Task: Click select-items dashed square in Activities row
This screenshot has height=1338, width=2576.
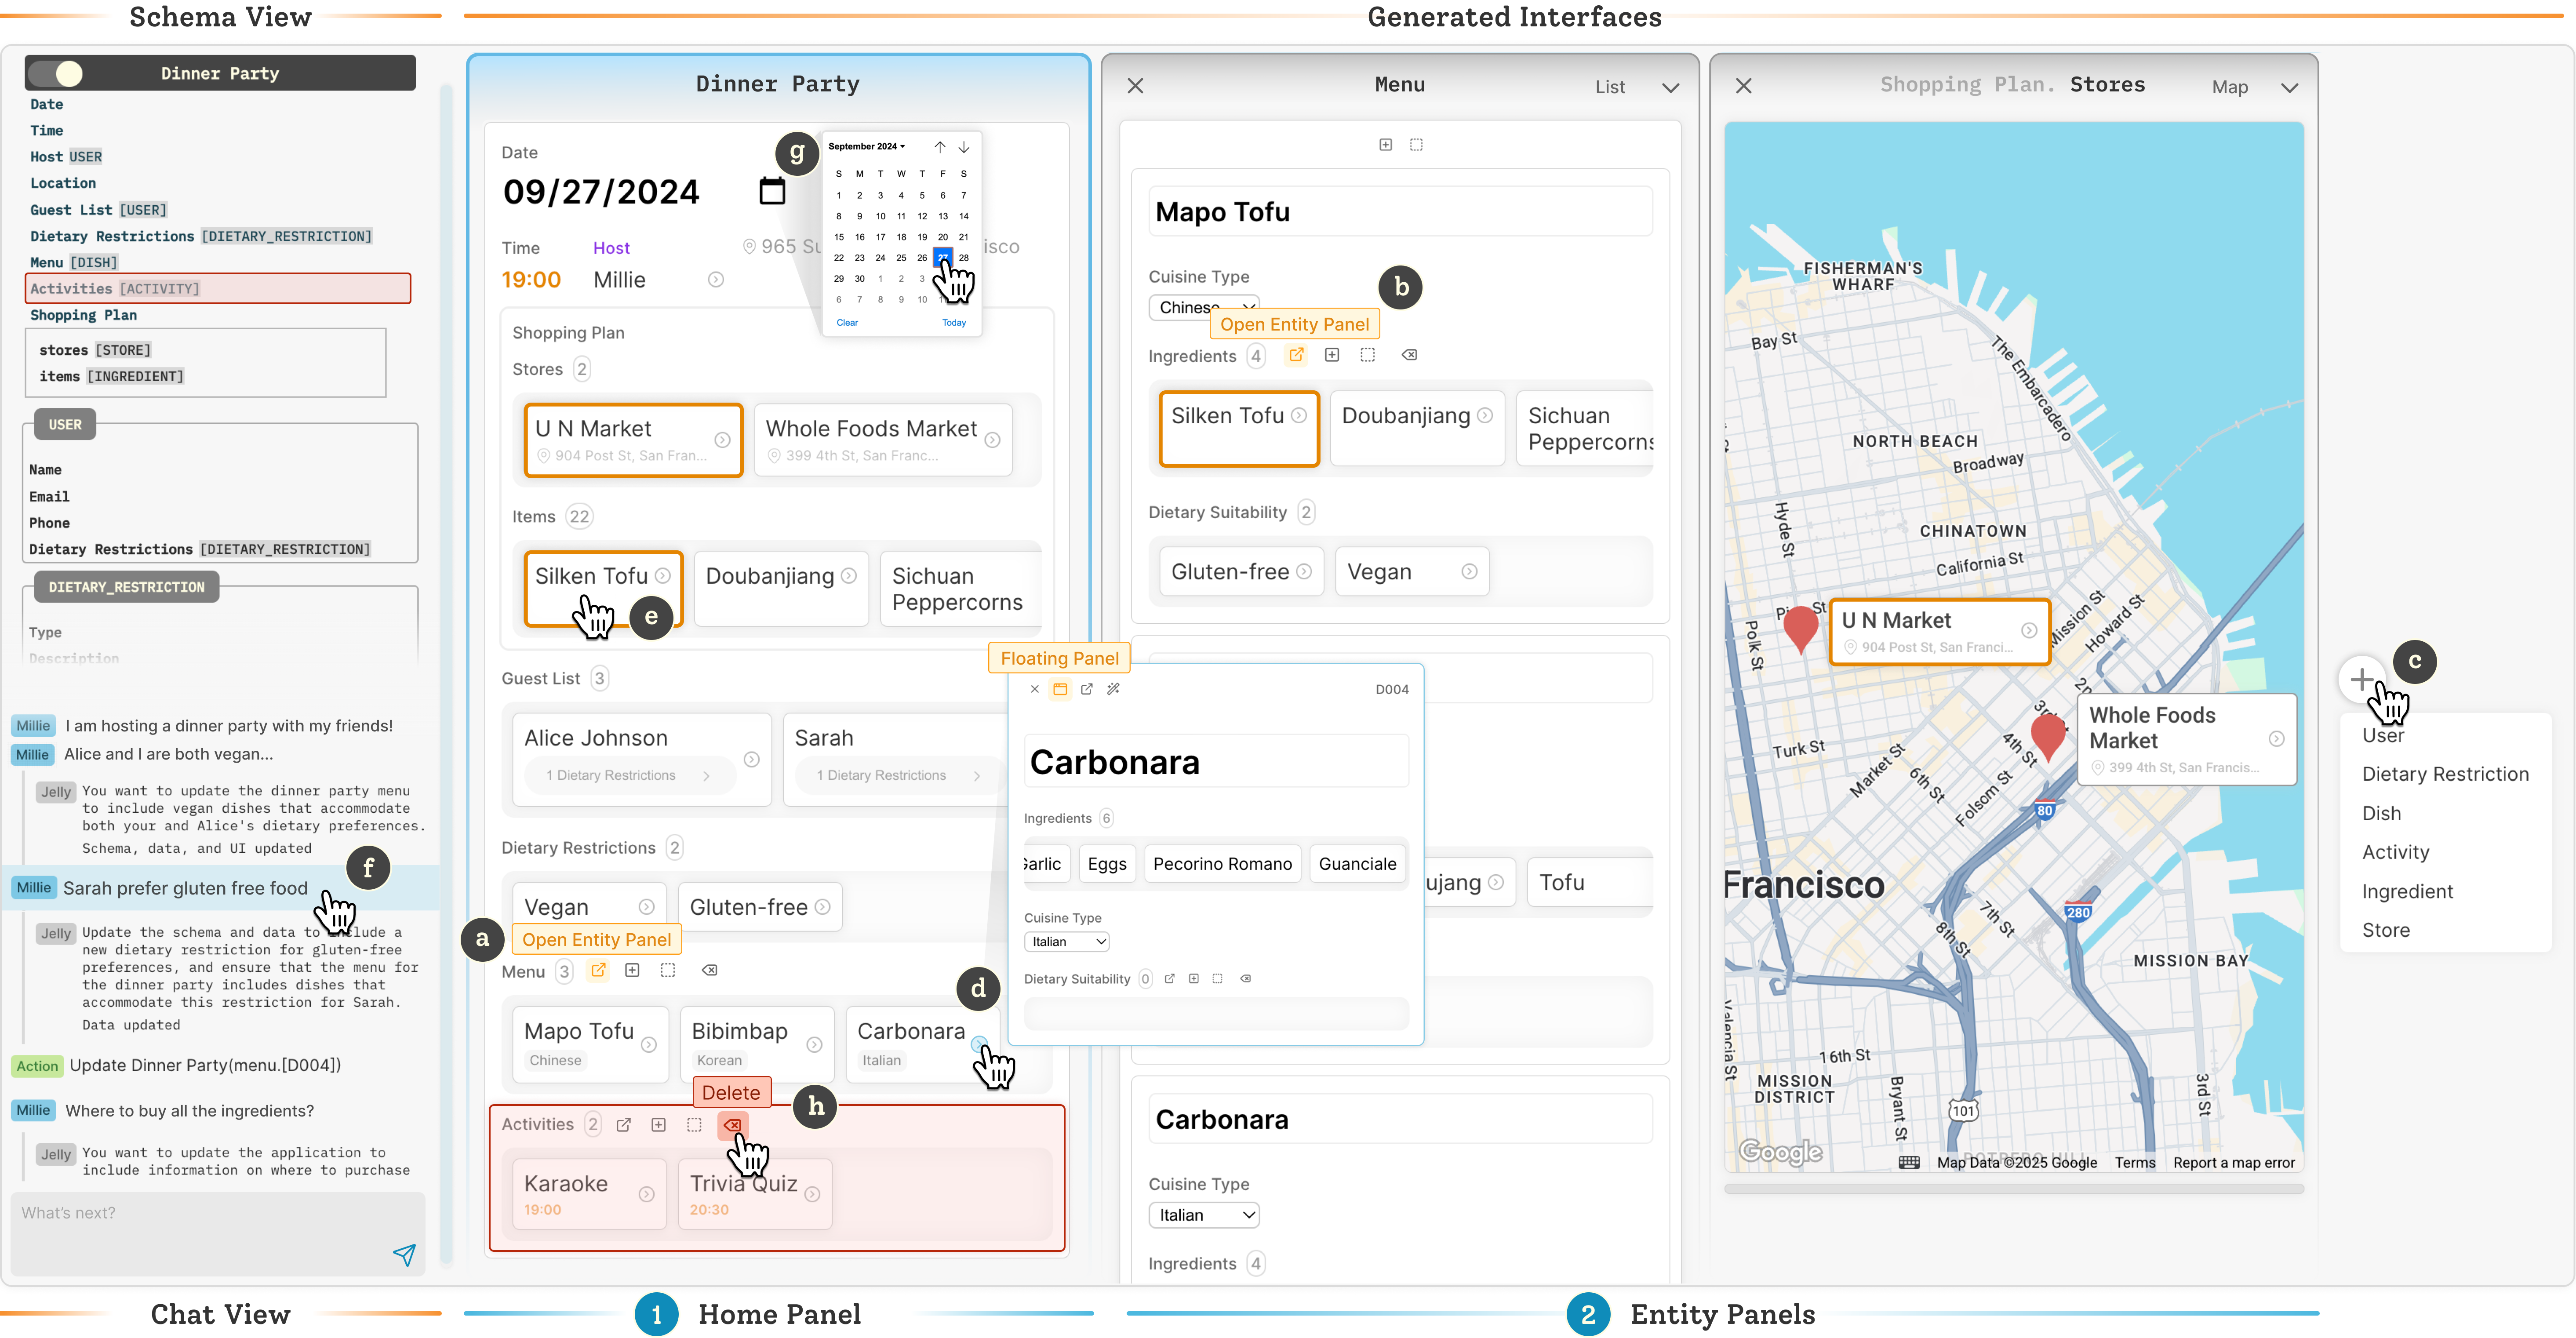Action: [x=694, y=1125]
